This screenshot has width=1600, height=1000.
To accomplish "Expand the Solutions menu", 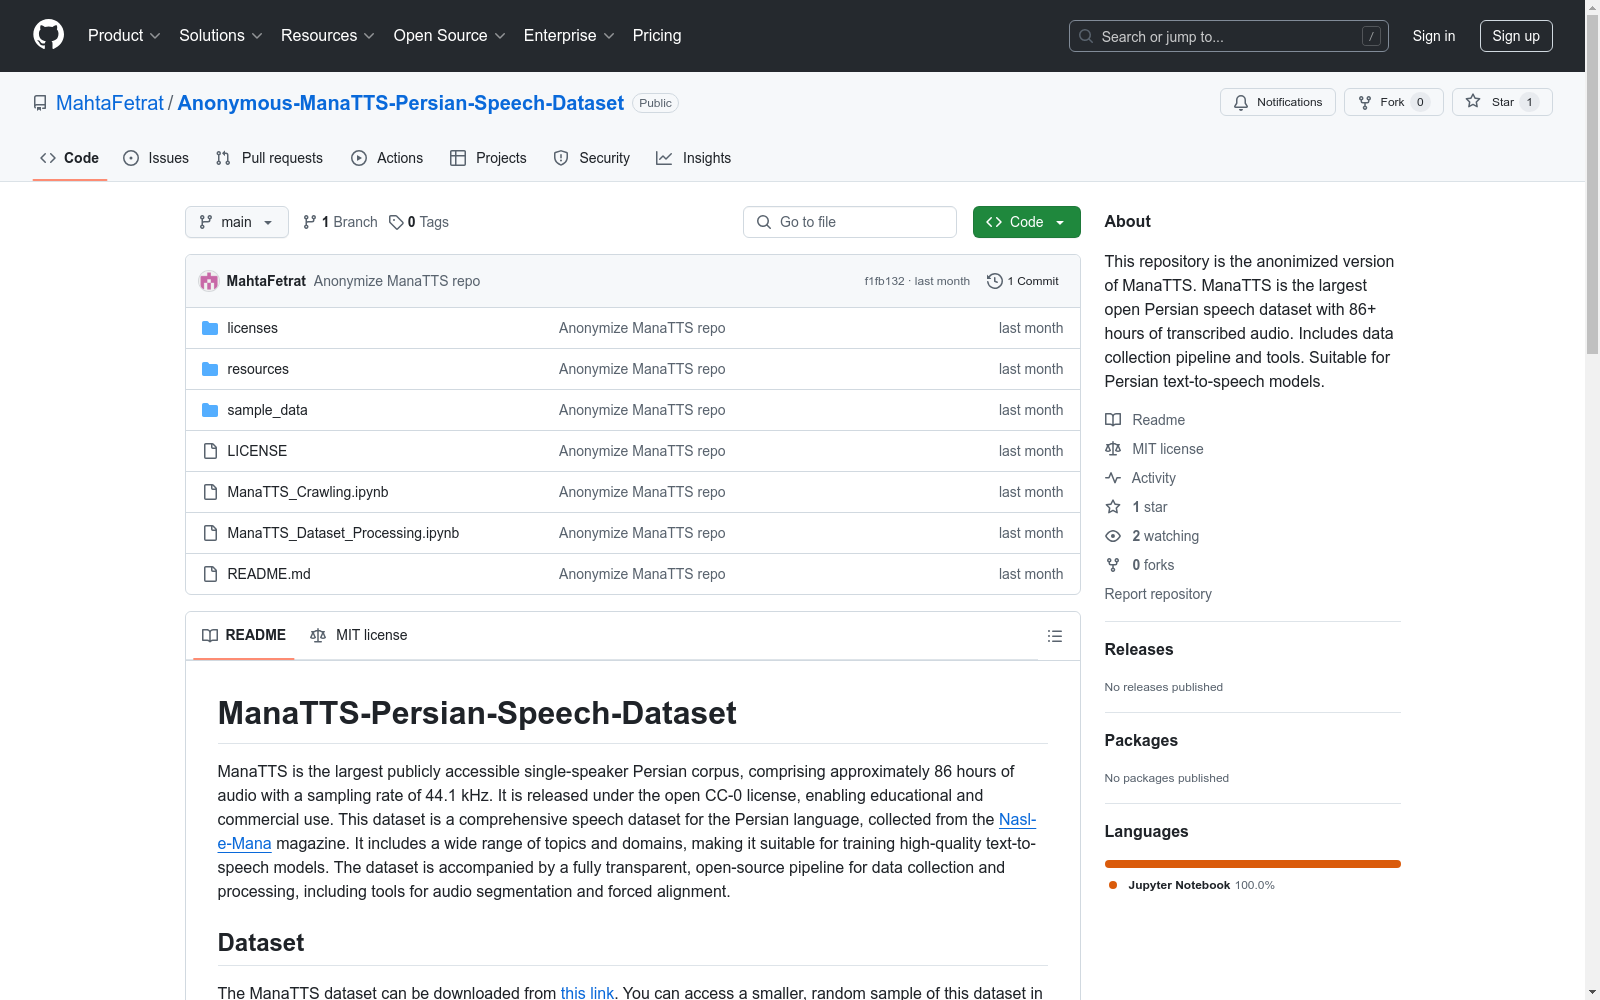I will pyautogui.click(x=221, y=35).
